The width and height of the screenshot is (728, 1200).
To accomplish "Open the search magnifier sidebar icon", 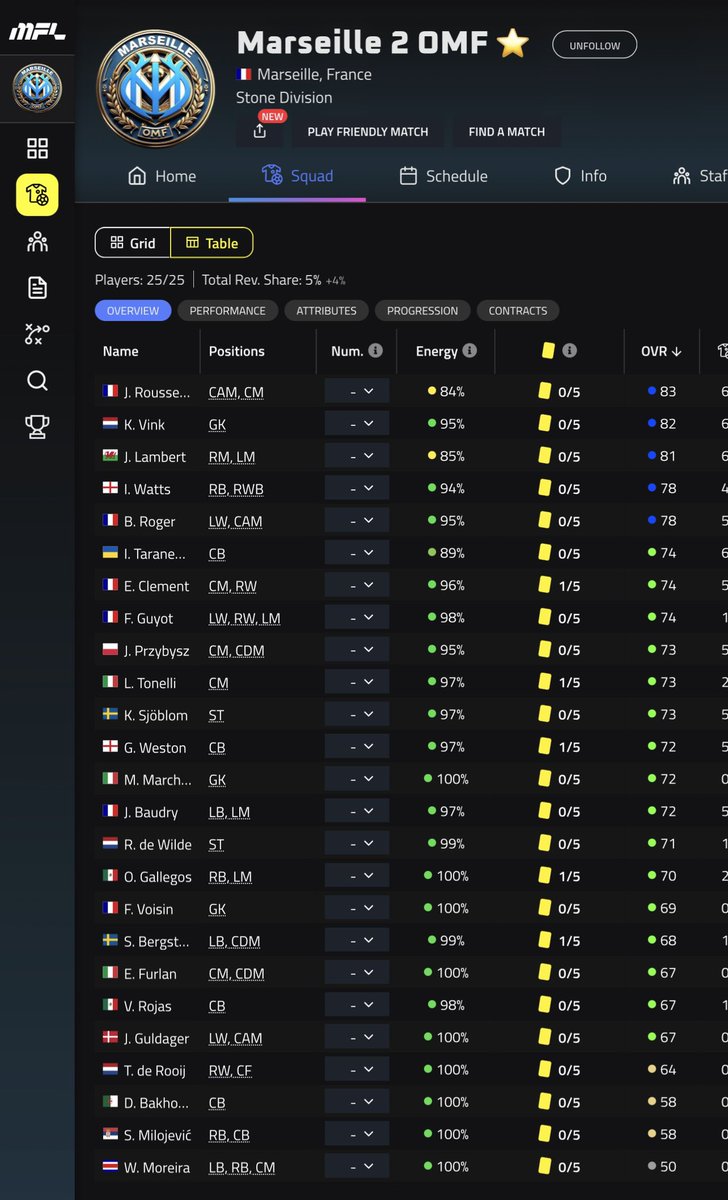I will tap(37, 381).
